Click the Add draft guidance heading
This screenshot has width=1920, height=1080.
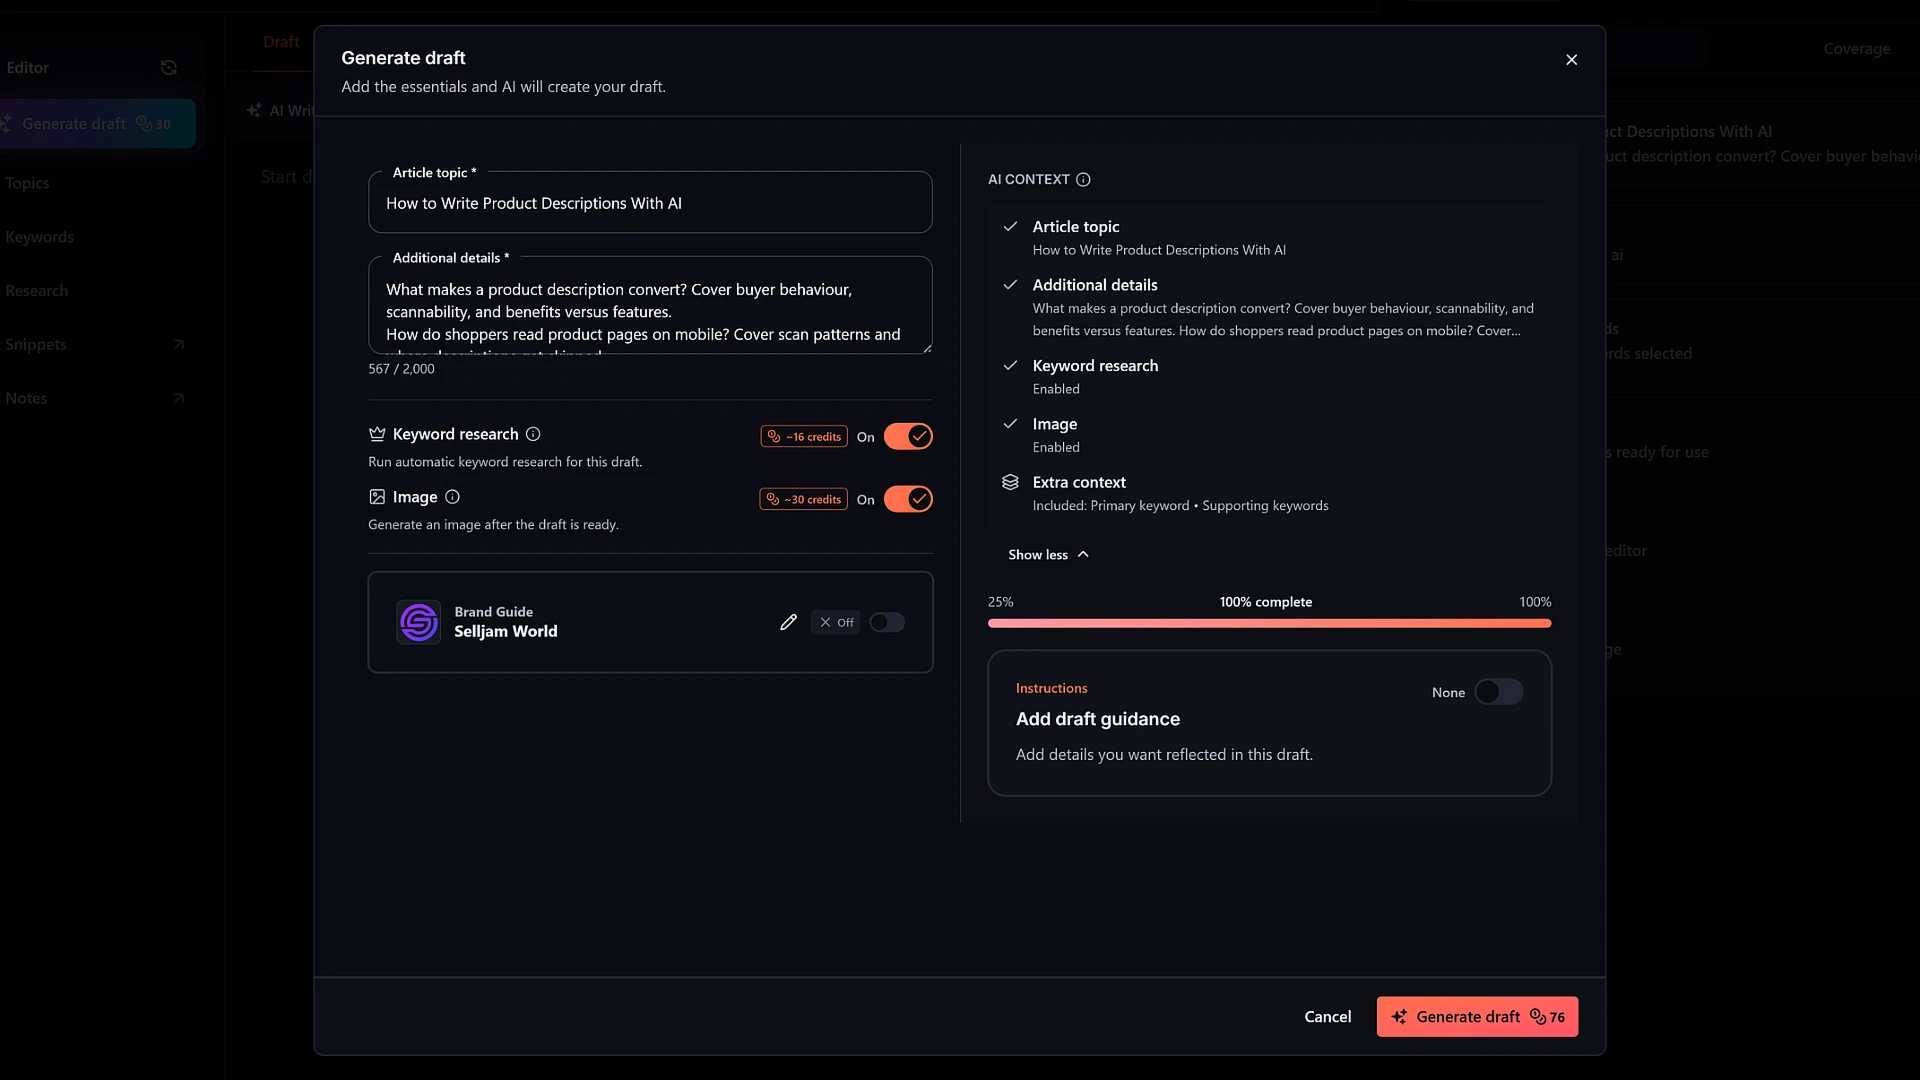[1097, 719]
